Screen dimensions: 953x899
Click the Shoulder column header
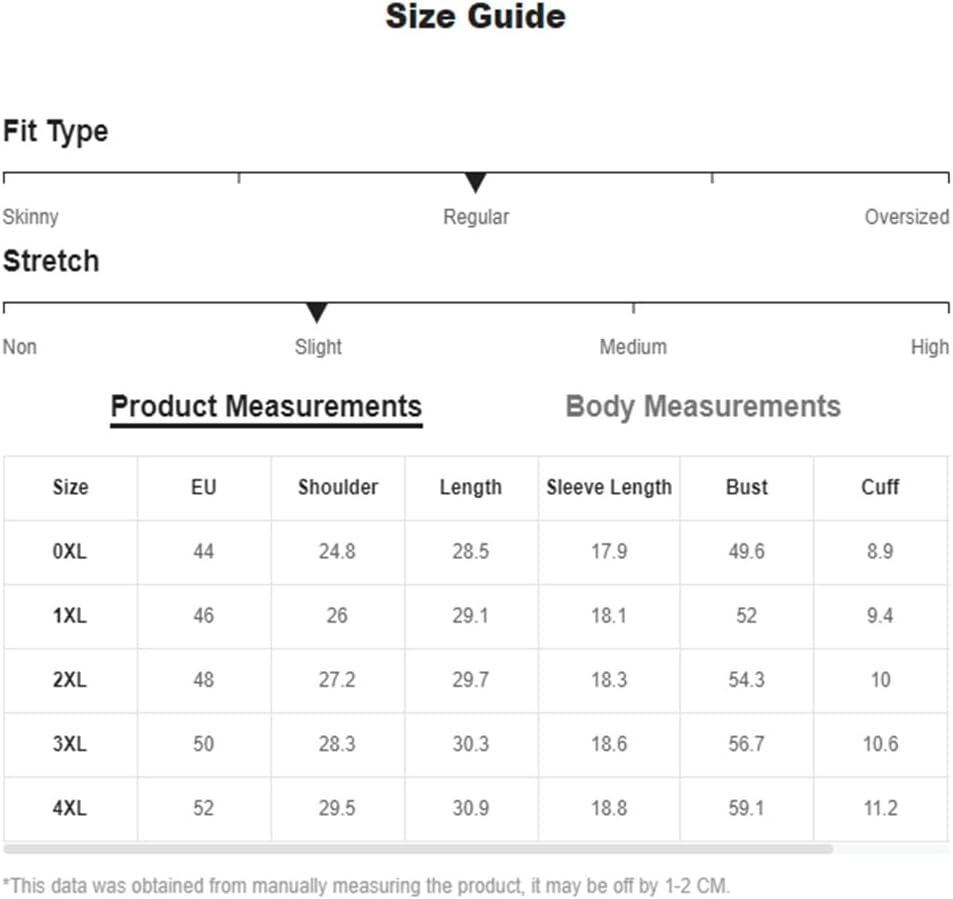(x=338, y=487)
